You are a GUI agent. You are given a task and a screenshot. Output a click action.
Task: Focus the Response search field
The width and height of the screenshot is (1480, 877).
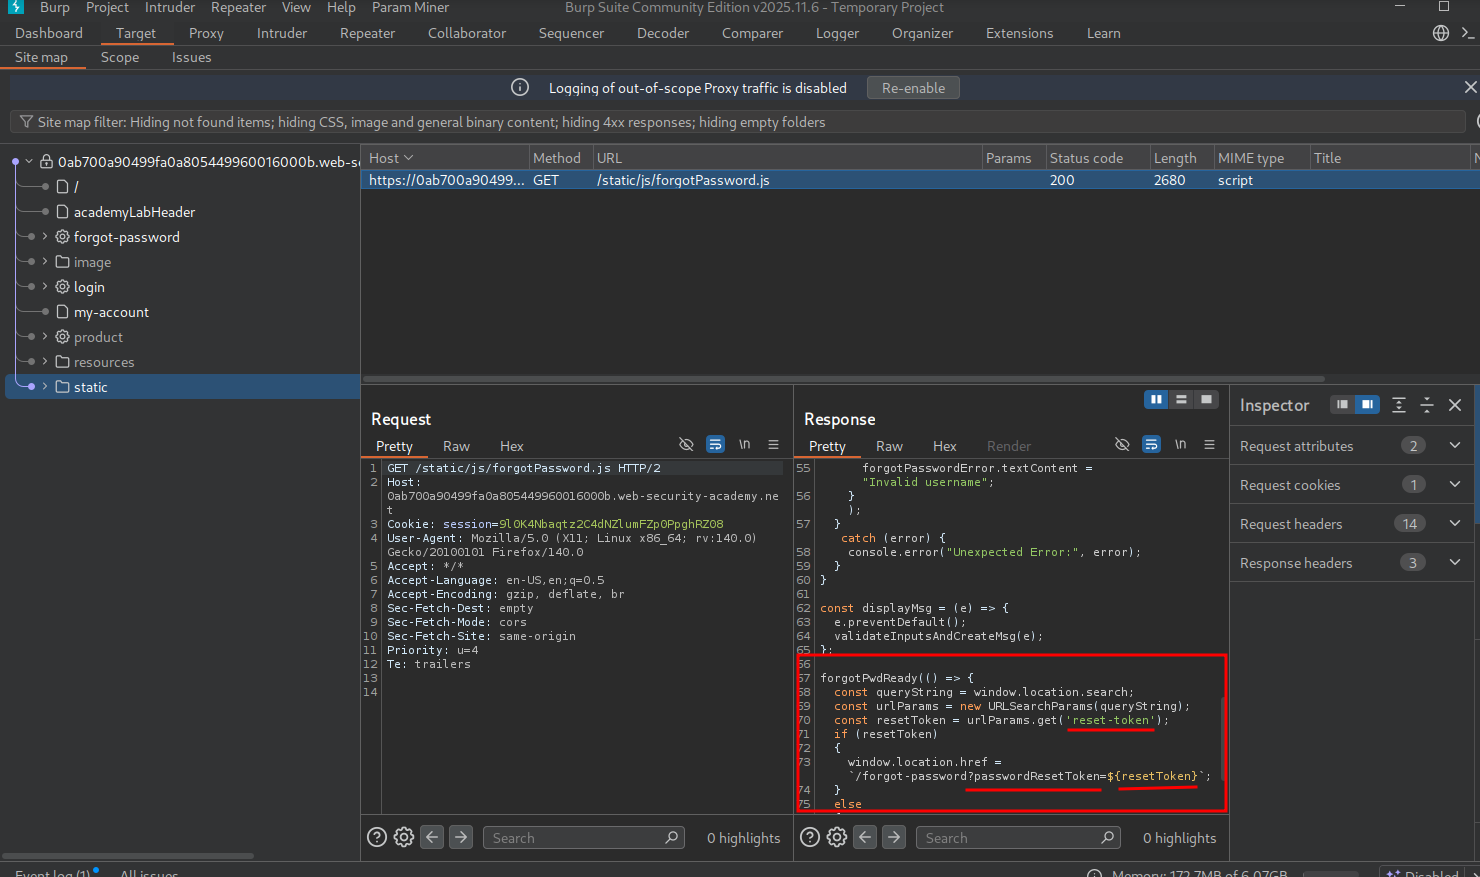[x=1017, y=837]
